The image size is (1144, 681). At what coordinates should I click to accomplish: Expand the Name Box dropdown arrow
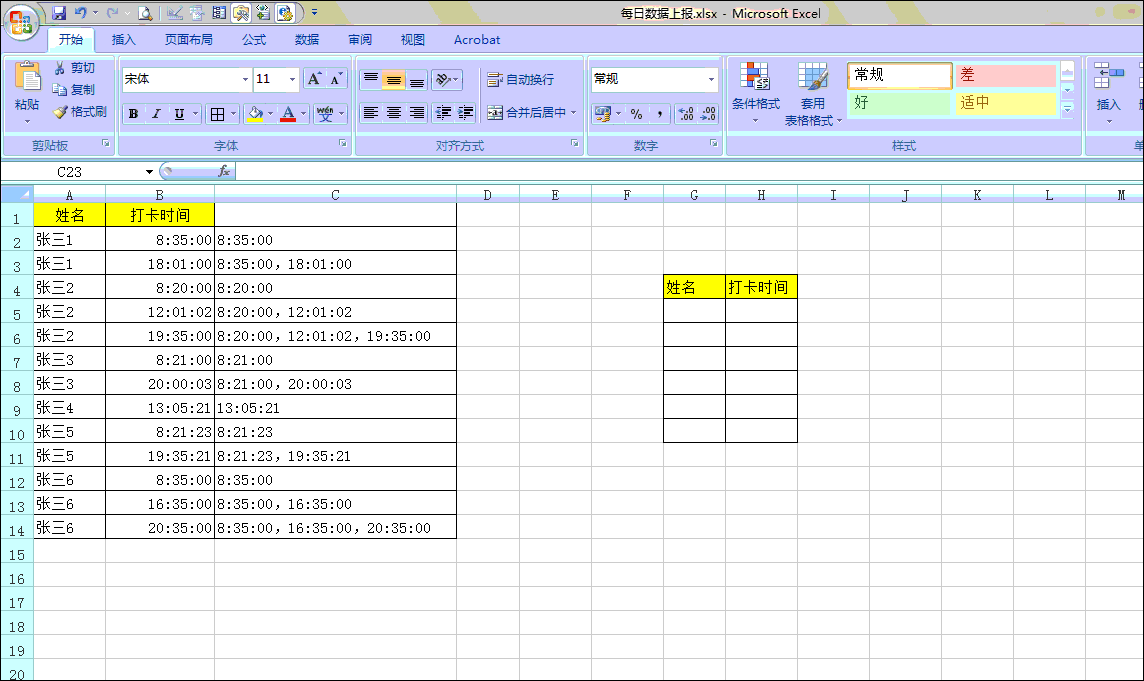tap(149, 172)
